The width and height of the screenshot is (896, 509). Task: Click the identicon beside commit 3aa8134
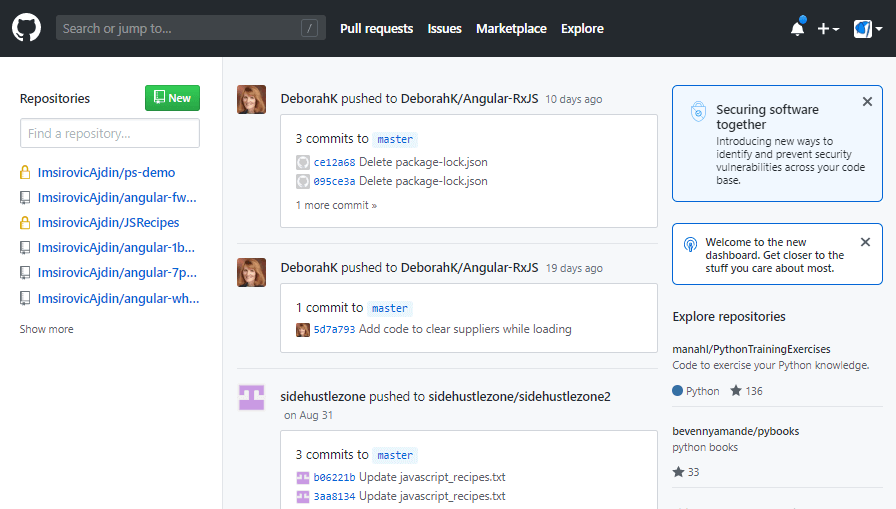pos(303,497)
